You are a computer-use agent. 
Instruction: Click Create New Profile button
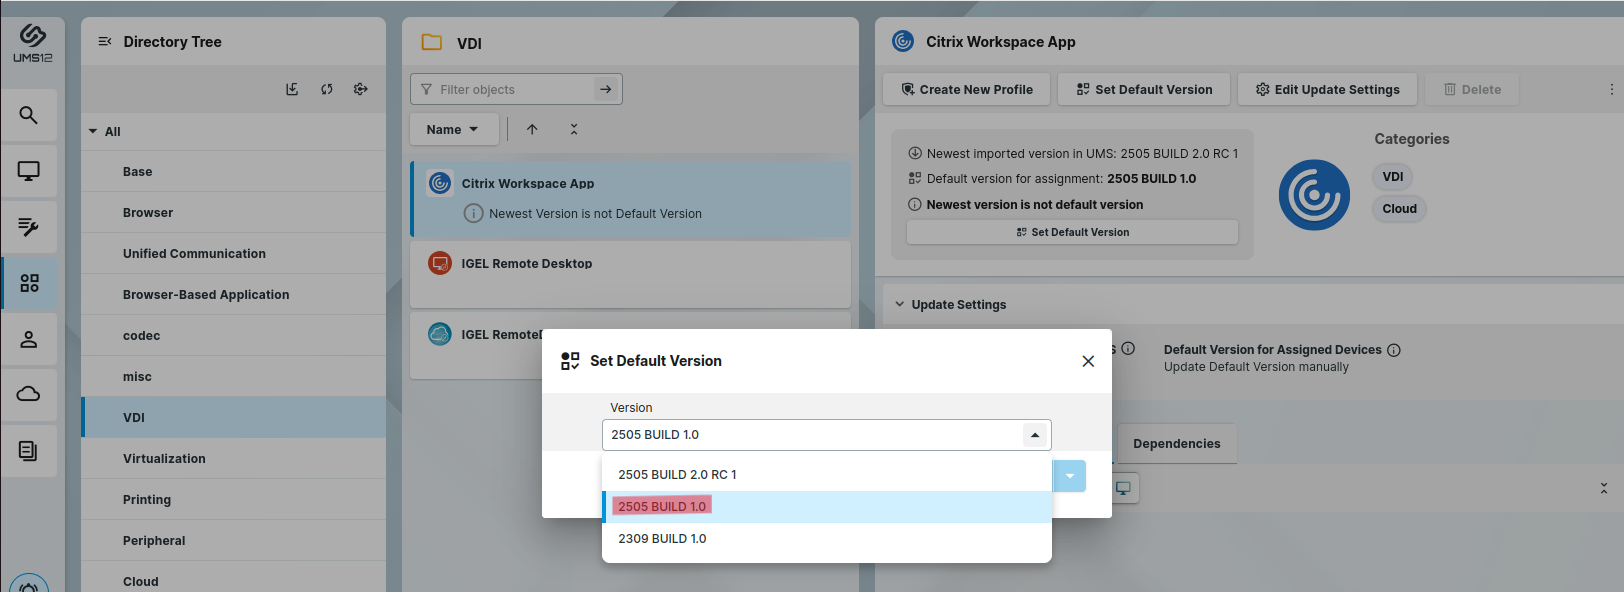(x=966, y=89)
